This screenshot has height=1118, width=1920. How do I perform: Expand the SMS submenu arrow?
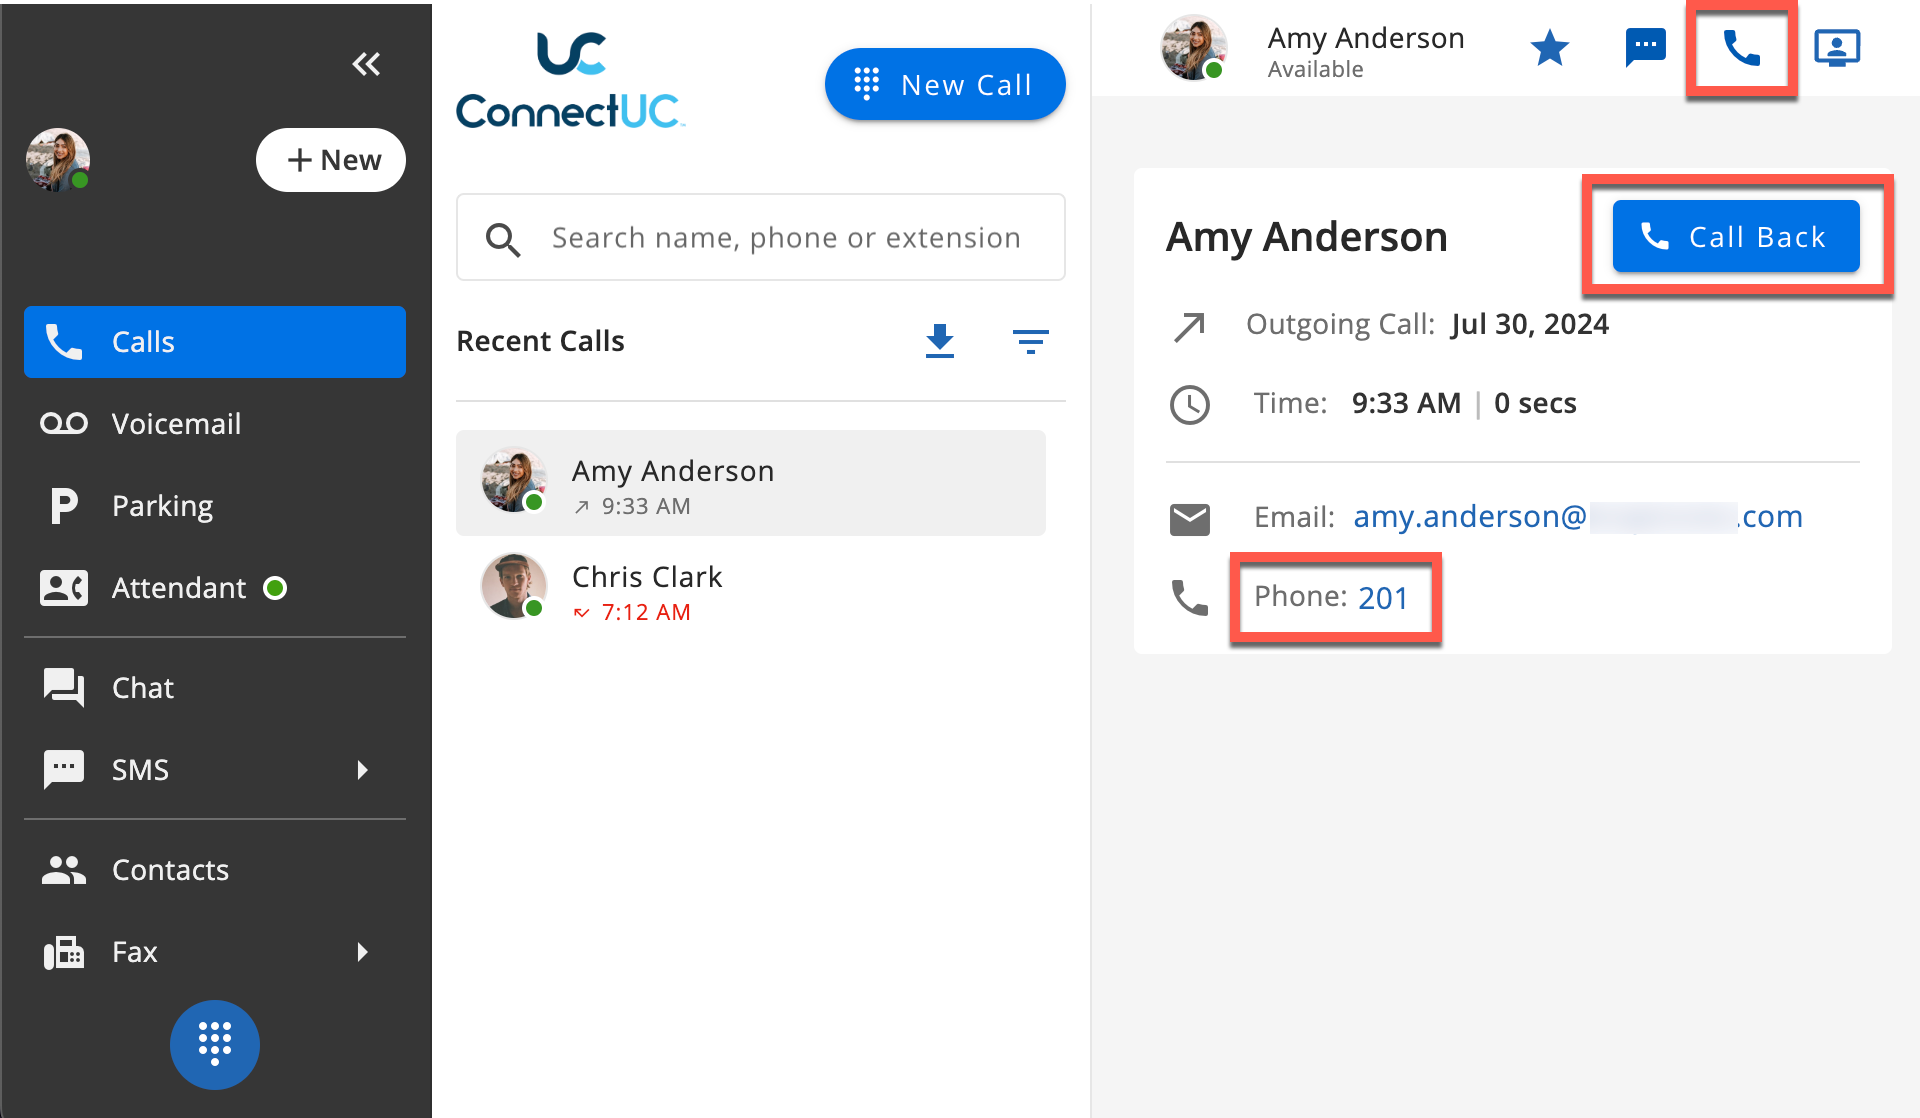tap(363, 769)
